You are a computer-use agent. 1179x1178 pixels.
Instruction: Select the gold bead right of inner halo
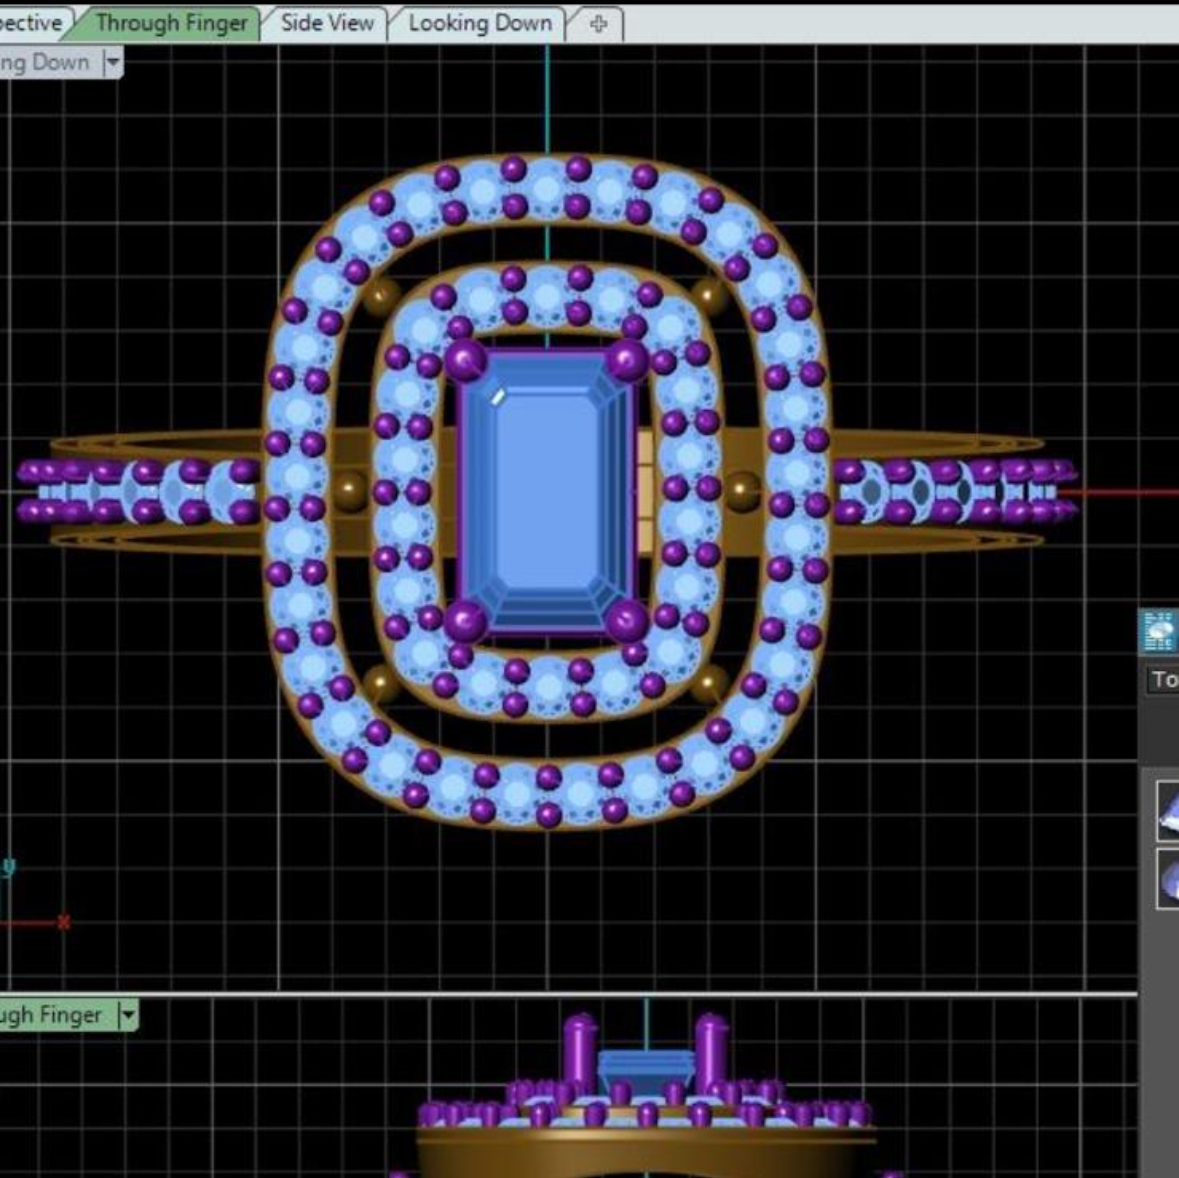742,490
